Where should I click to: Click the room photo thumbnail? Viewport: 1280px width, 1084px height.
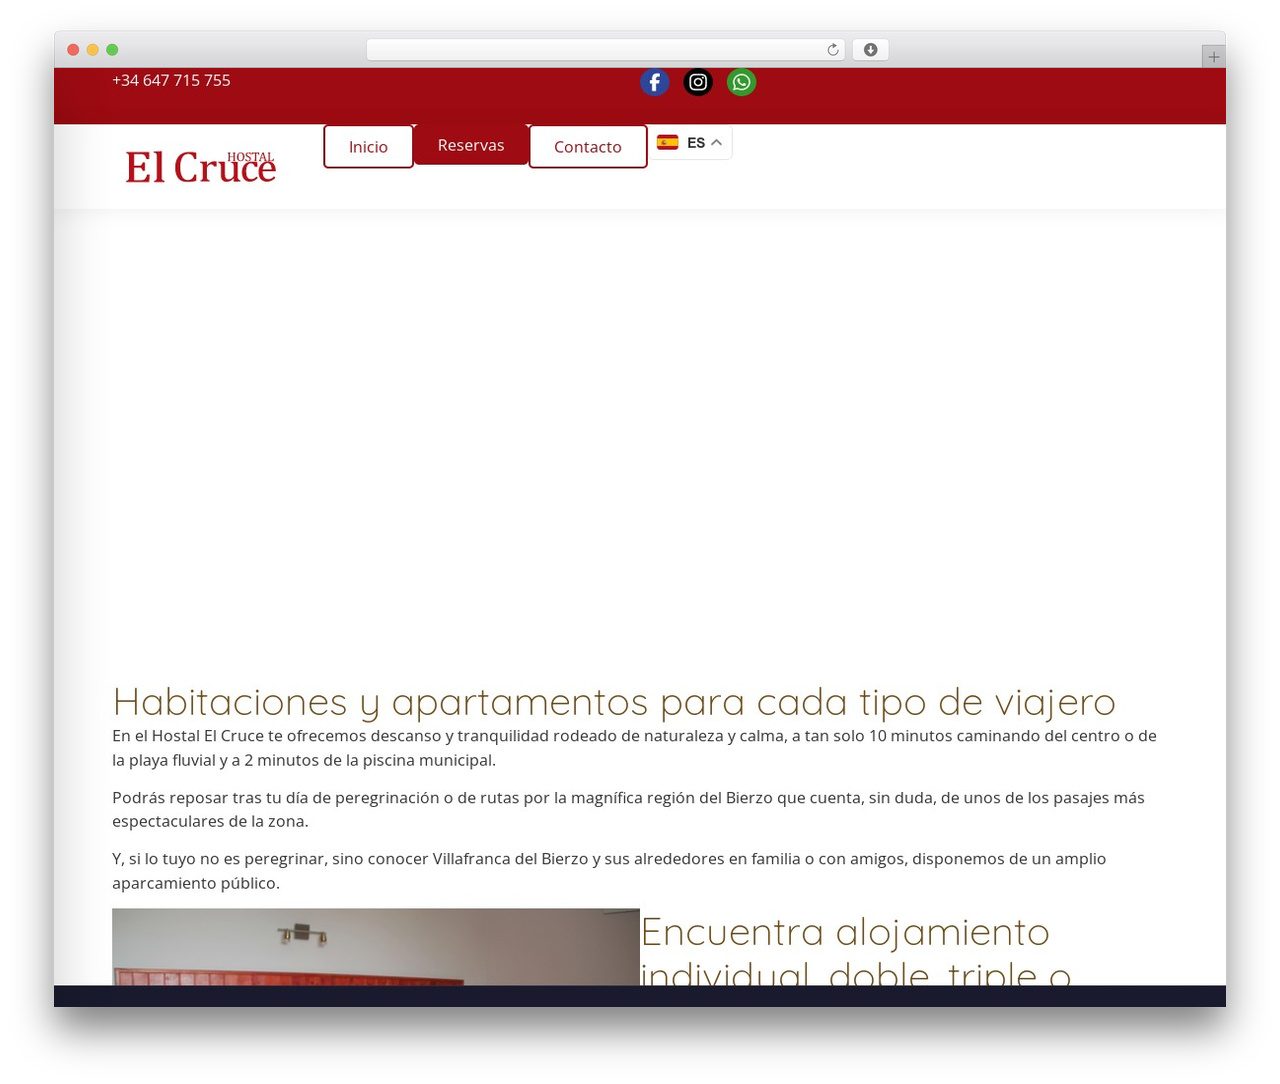coord(376,947)
